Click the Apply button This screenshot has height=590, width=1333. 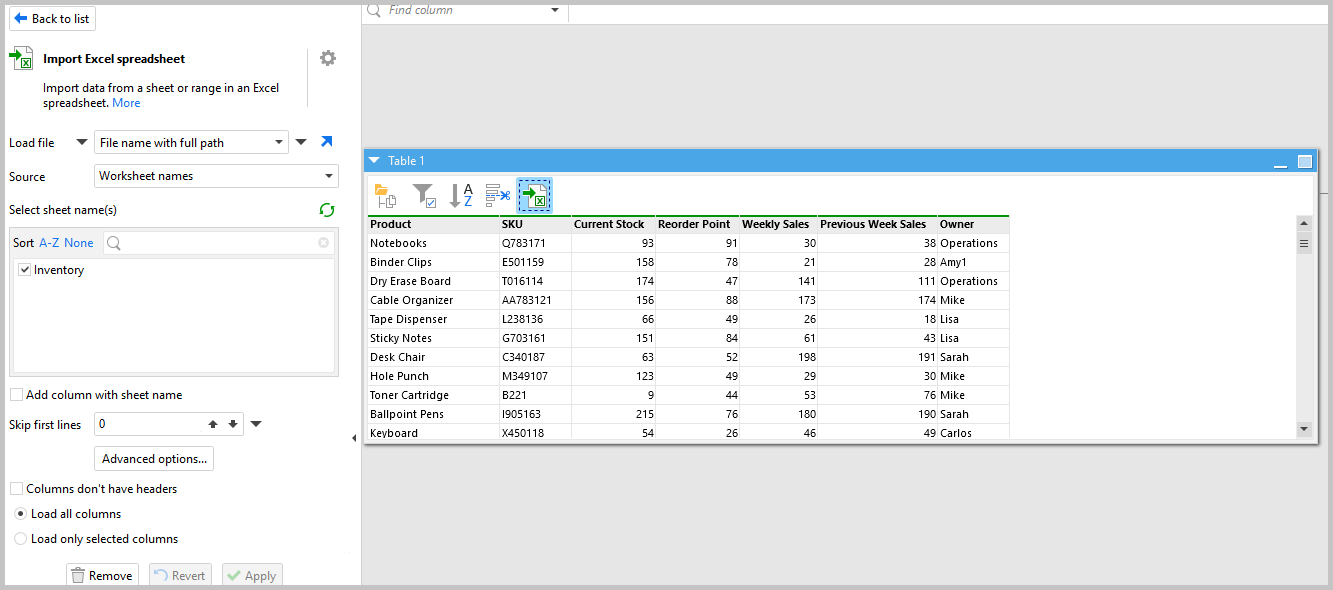pos(252,576)
